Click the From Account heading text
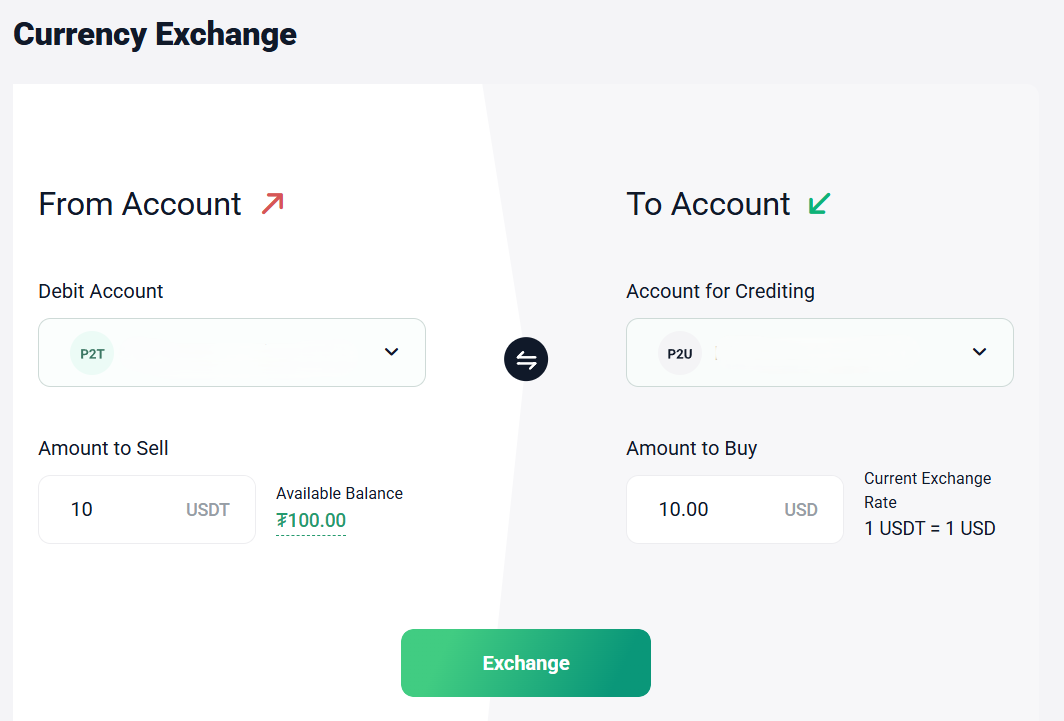The width and height of the screenshot is (1064, 721). tap(140, 204)
